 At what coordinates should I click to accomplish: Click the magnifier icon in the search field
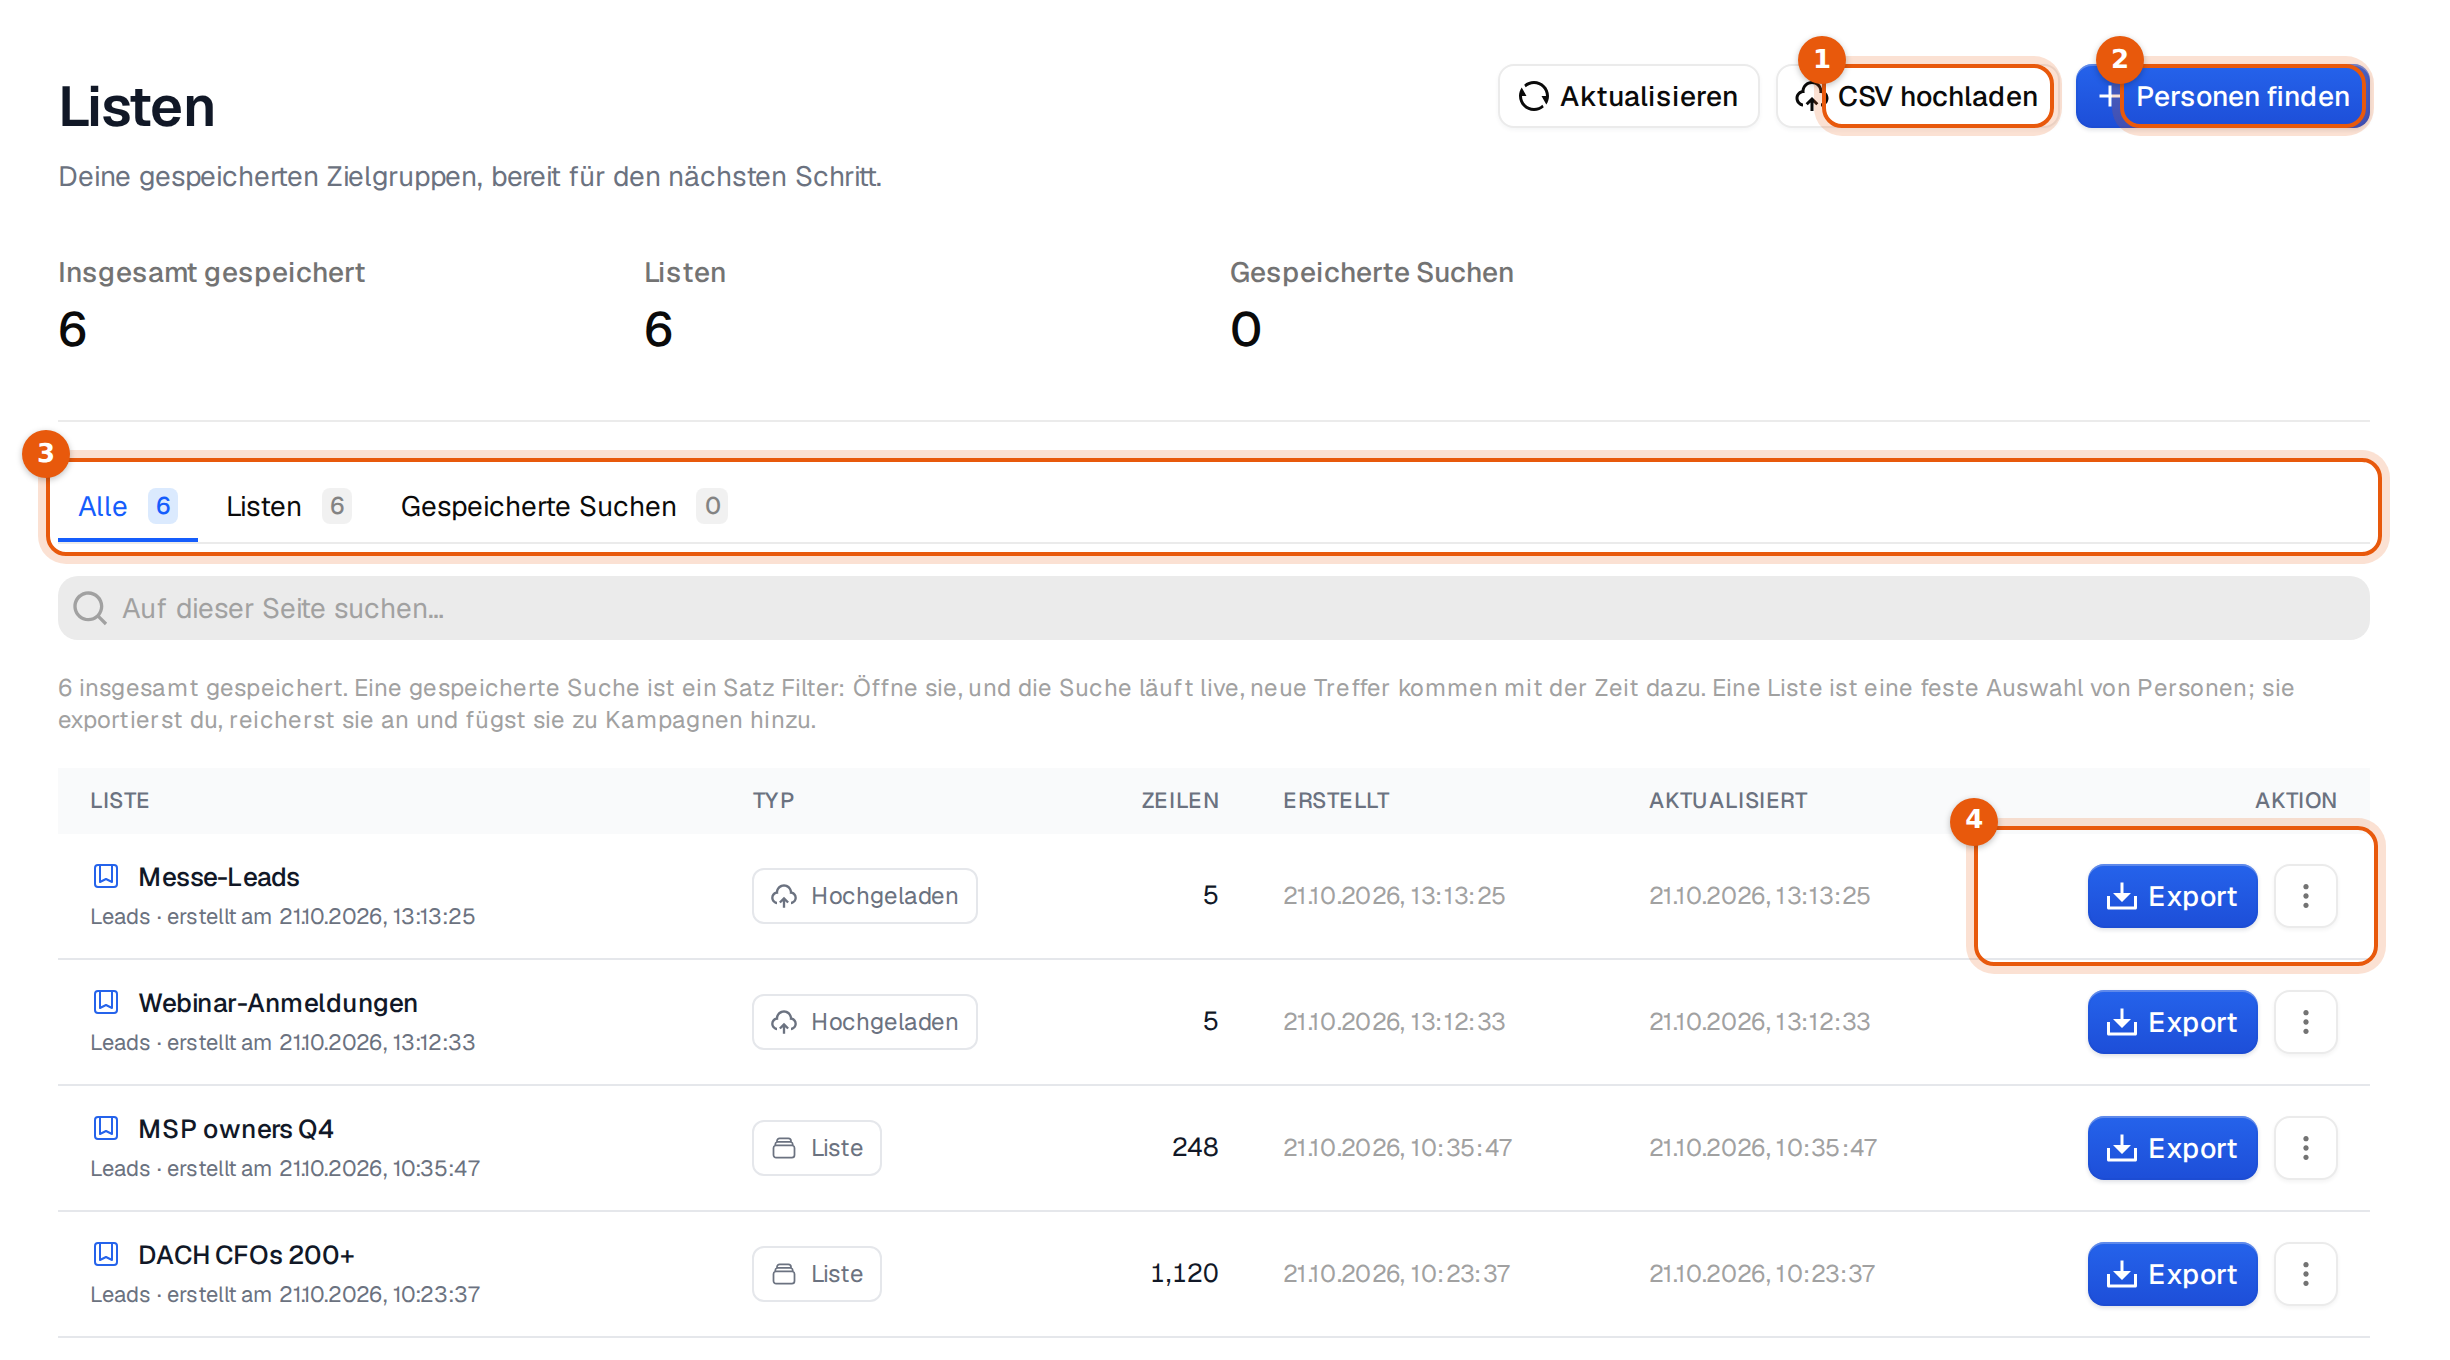click(x=90, y=608)
